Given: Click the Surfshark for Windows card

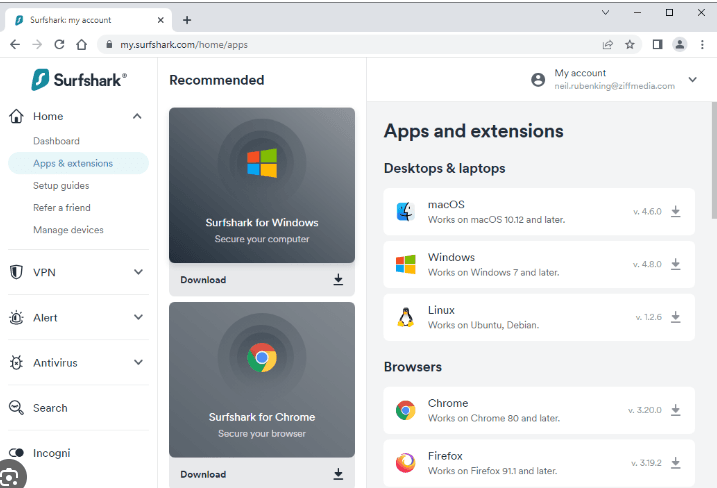Looking at the screenshot, I should tap(262, 185).
